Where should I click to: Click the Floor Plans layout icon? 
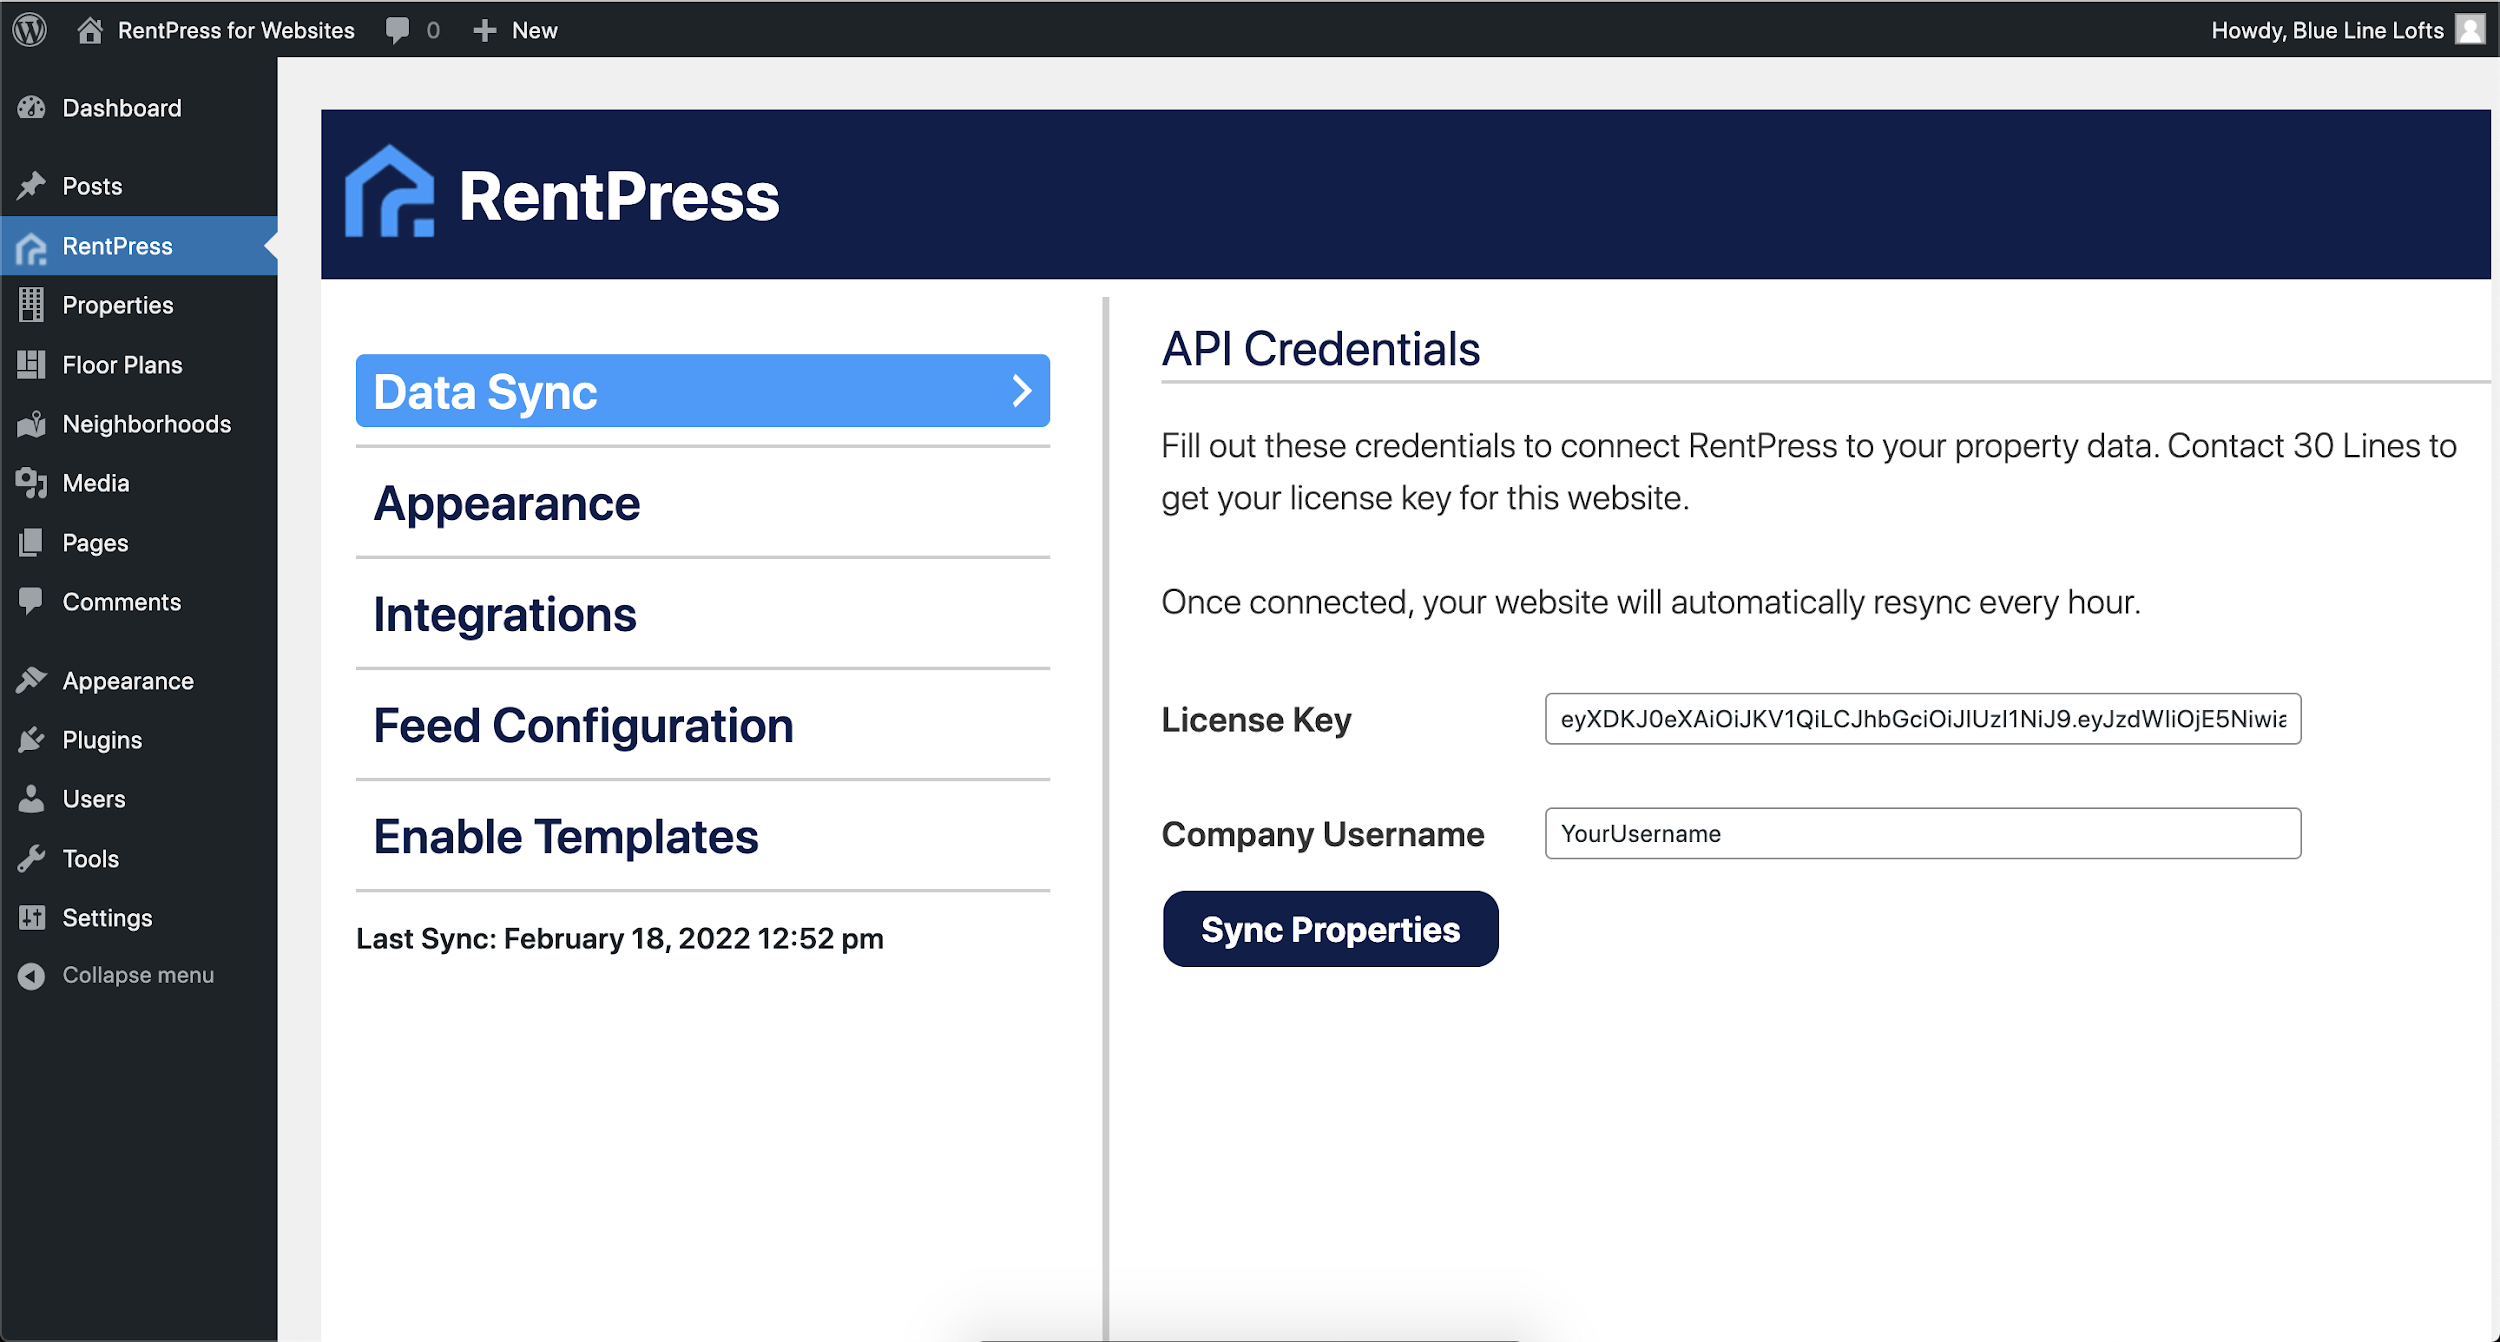[31, 365]
